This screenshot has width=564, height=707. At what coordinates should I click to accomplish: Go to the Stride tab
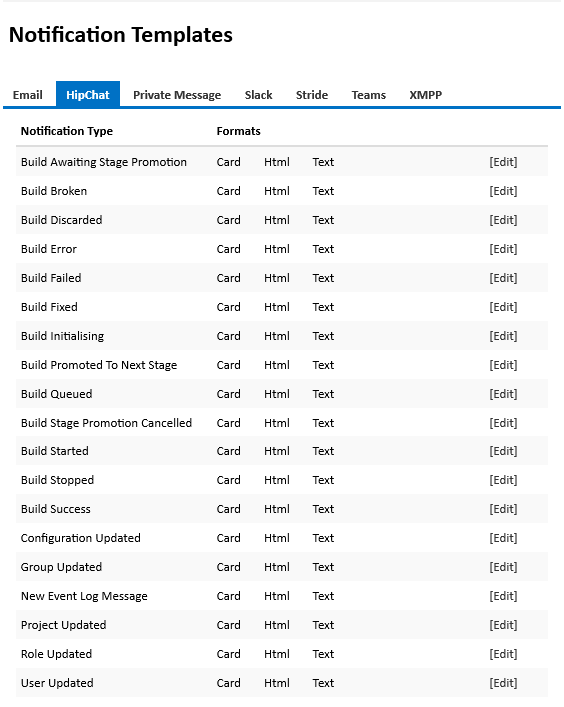312,95
